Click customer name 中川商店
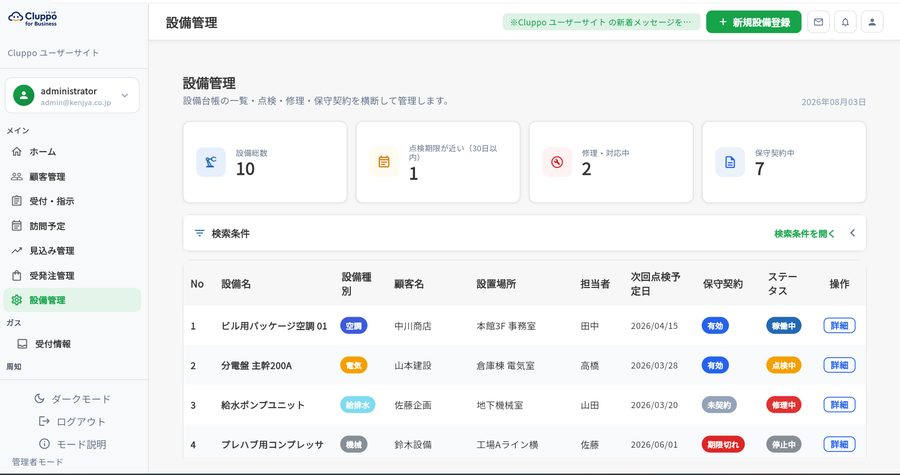 [x=413, y=326]
